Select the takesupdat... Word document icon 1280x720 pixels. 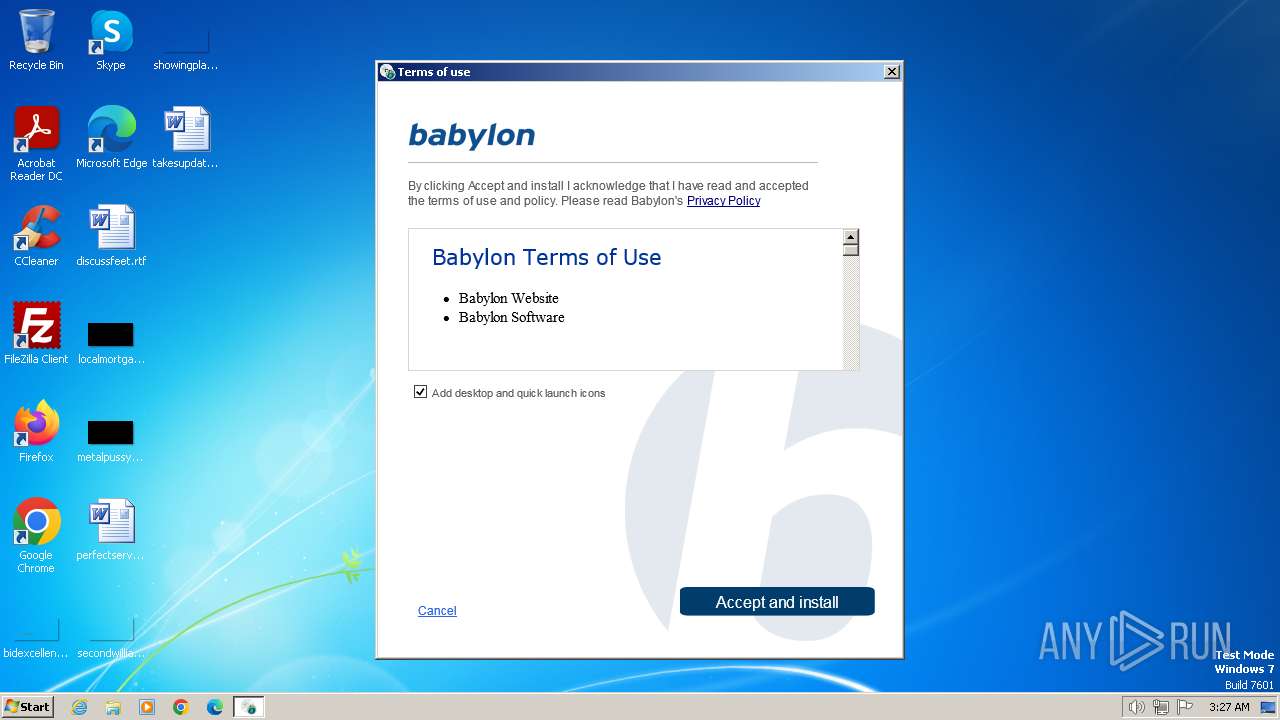point(185,137)
